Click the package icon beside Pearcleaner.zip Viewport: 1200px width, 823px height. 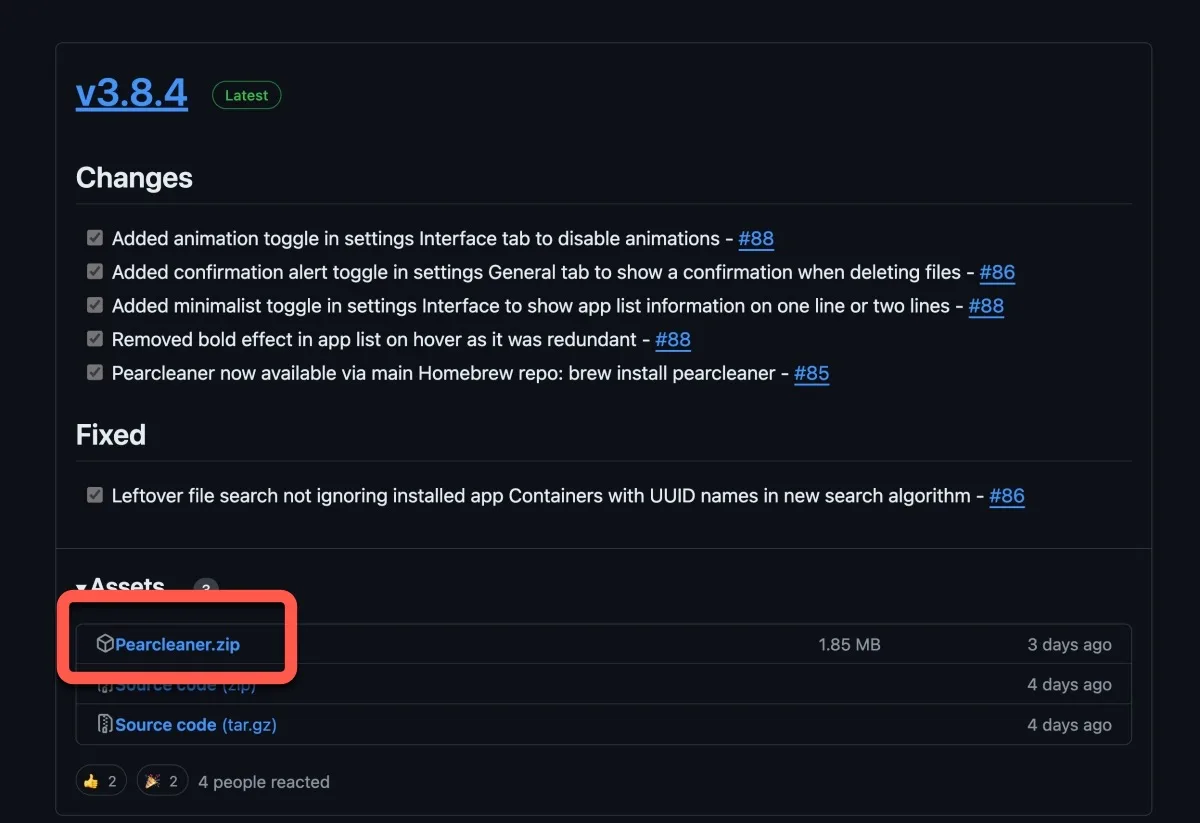104,644
